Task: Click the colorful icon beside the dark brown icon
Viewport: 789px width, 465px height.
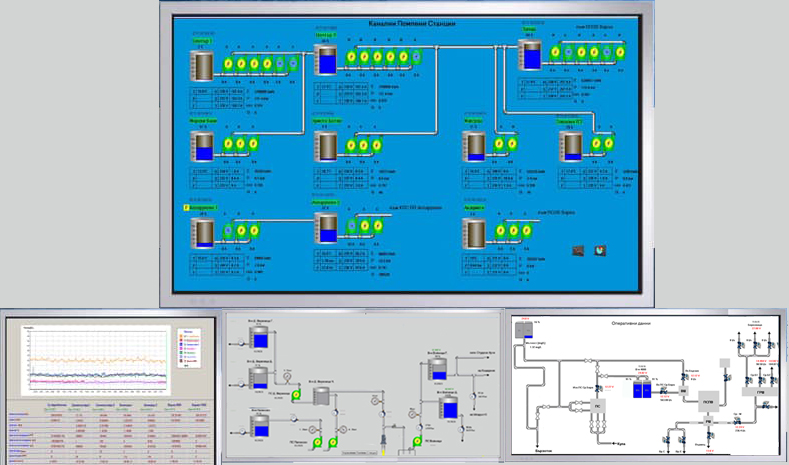Action: pyautogui.click(x=599, y=250)
